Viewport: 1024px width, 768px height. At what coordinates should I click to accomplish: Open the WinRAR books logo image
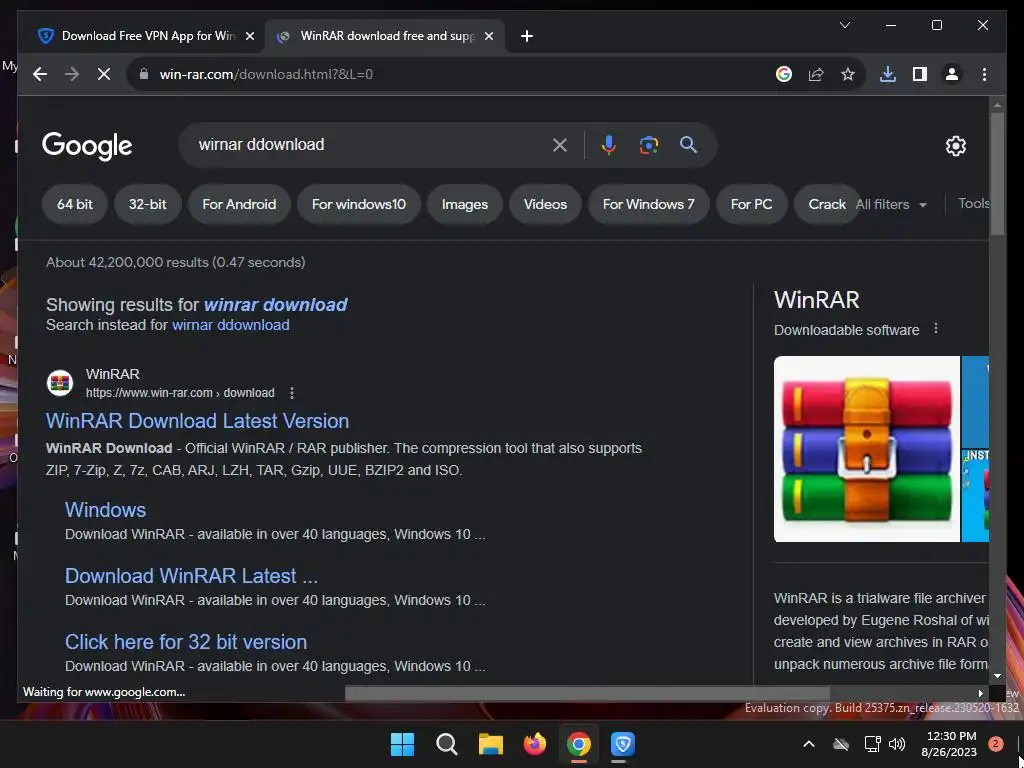pos(867,449)
